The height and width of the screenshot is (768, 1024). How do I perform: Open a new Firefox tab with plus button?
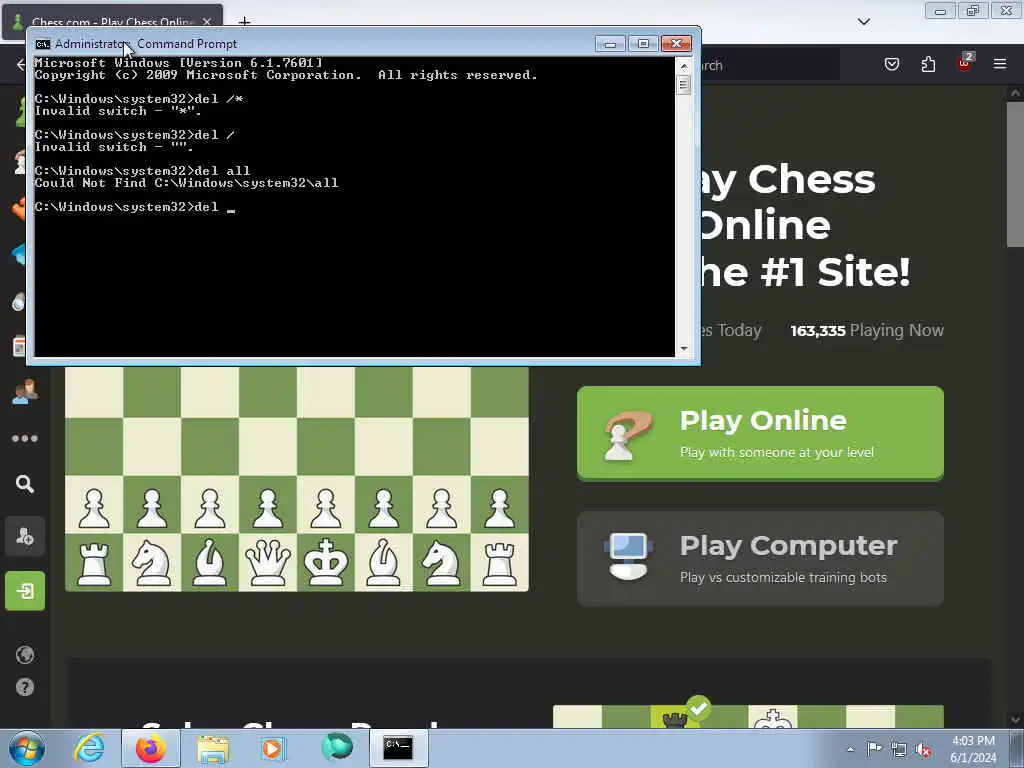pos(244,22)
